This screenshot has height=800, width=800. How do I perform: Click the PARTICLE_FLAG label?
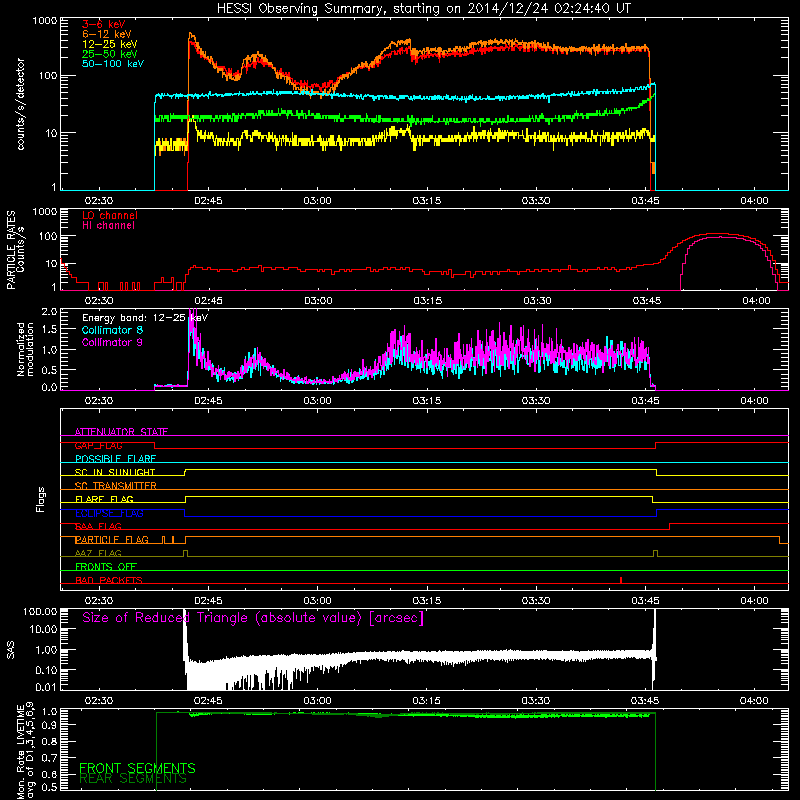coord(112,540)
